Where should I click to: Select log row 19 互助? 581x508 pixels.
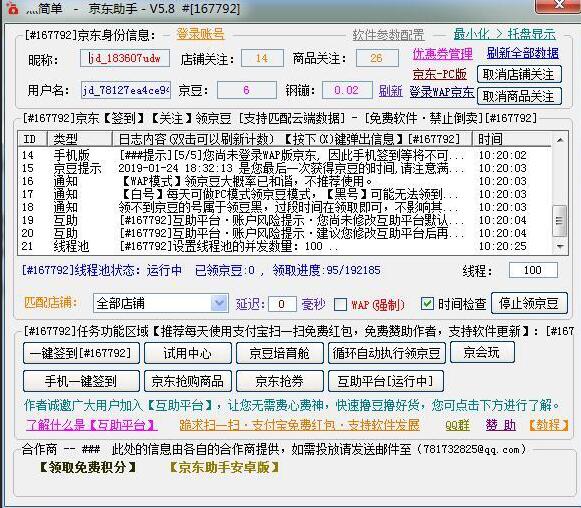pyautogui.click(x=285, y=220)
